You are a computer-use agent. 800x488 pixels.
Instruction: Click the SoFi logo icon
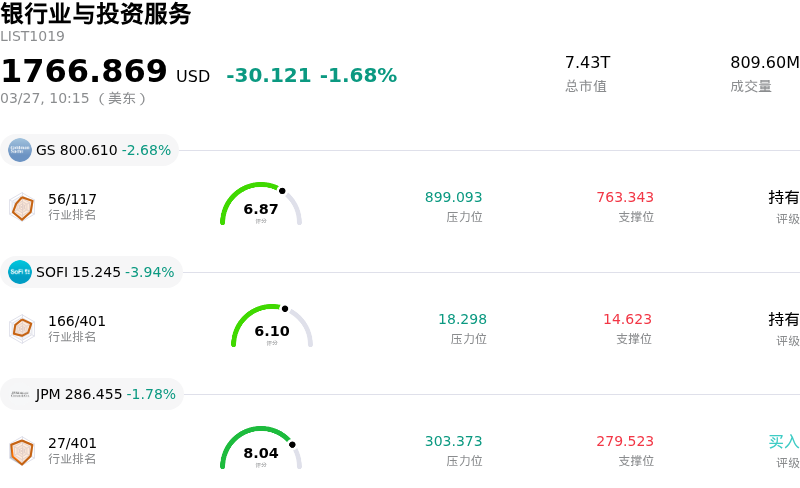tap(20, 272)
